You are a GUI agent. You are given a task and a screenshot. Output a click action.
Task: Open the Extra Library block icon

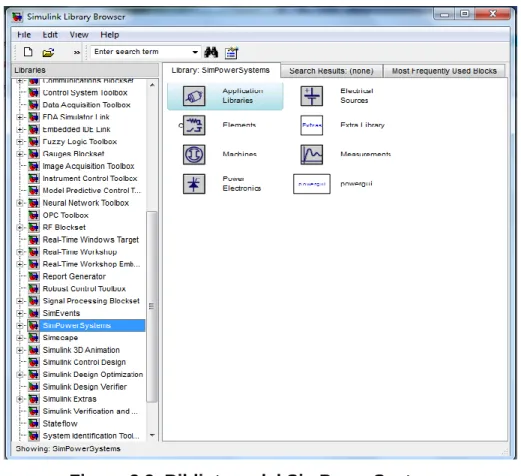312,125
